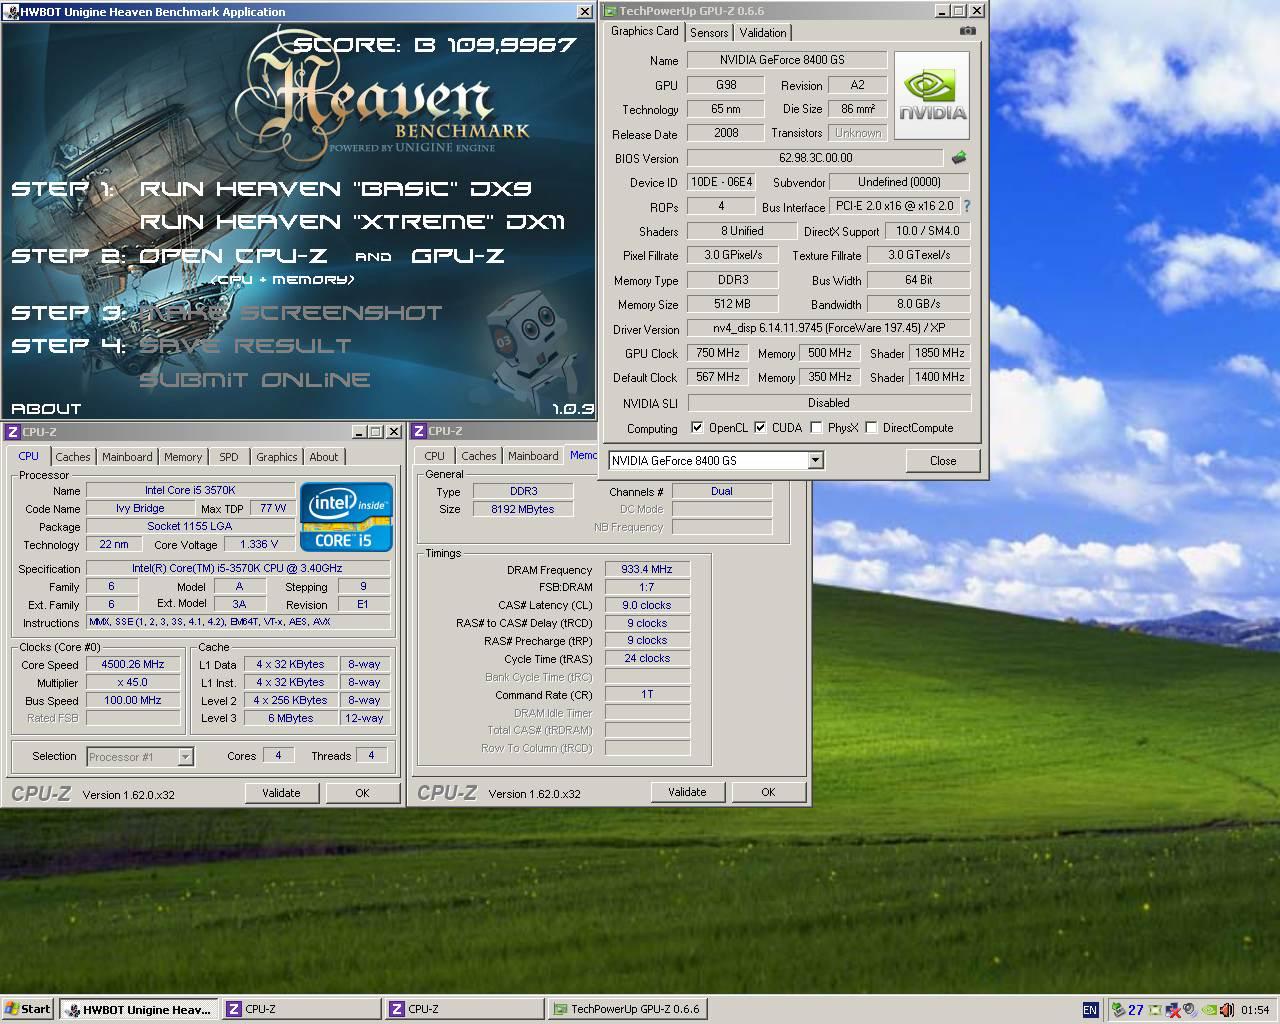Viewport: 1280px width, 1024px height.
Task: Open the Memory tab in left CPU-Z
Action: (x=183, y=457)
